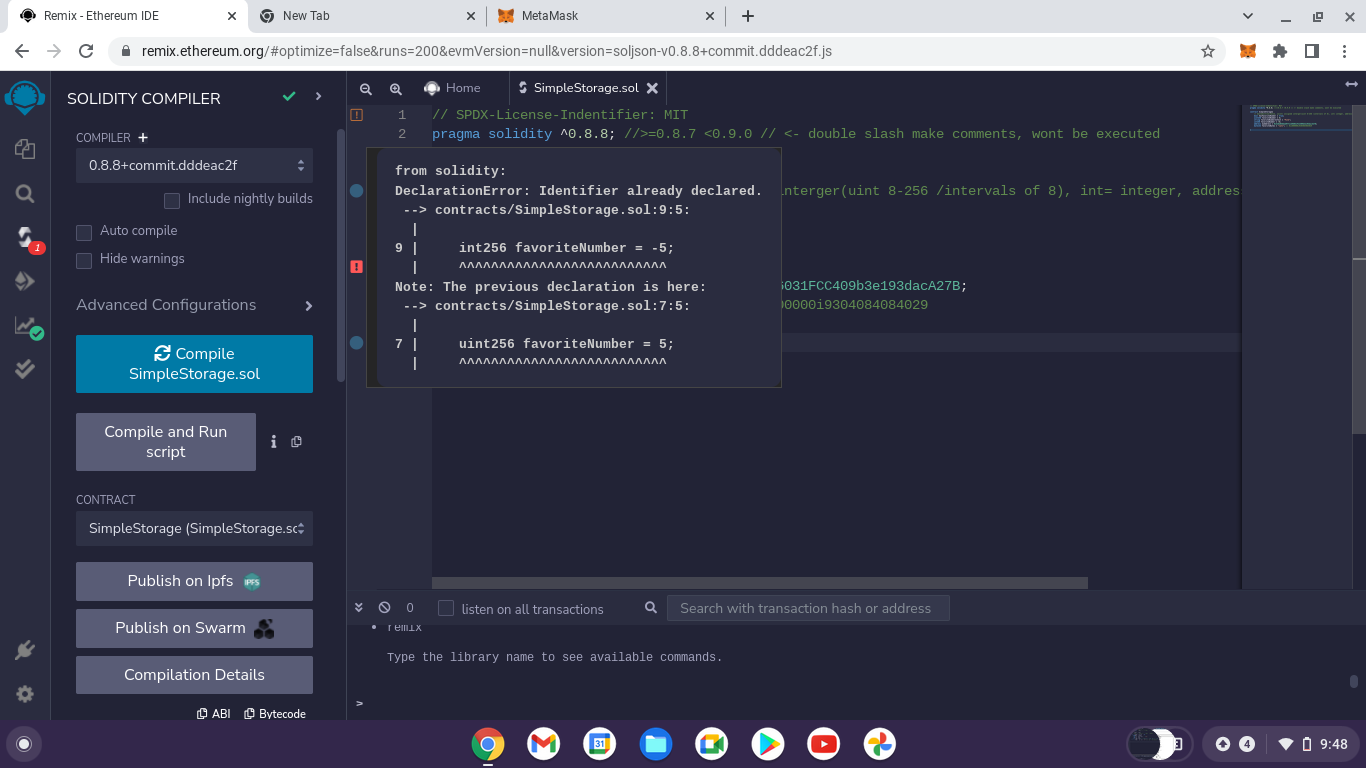
Task: Bookmark this page with star icon
Action: [1208, 51]
